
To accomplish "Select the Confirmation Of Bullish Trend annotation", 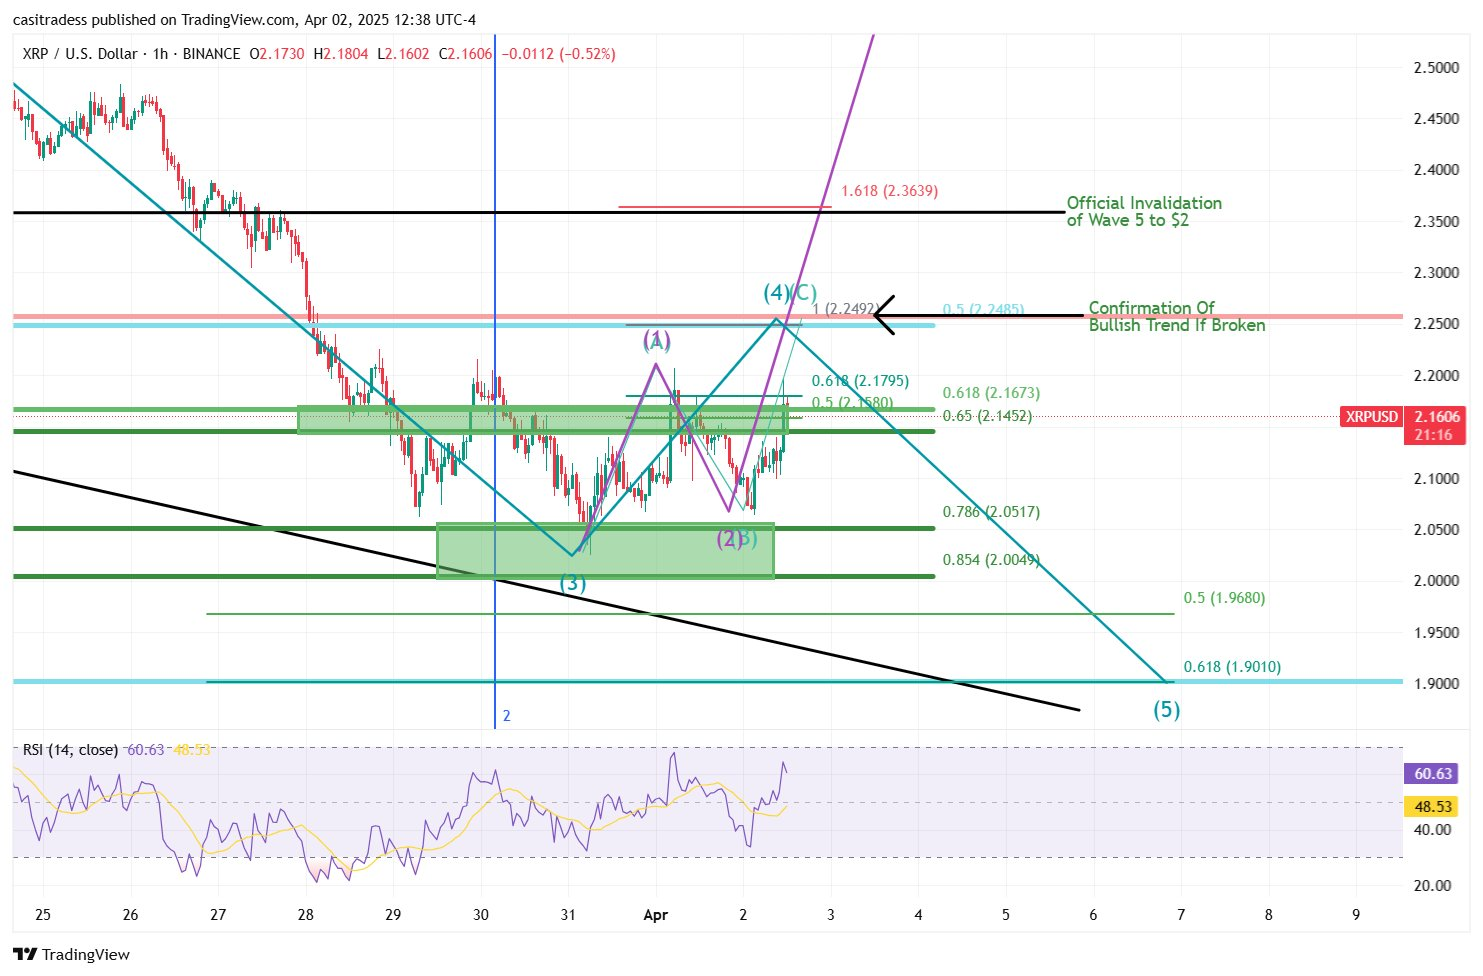I will click(x=1176, y=317).
